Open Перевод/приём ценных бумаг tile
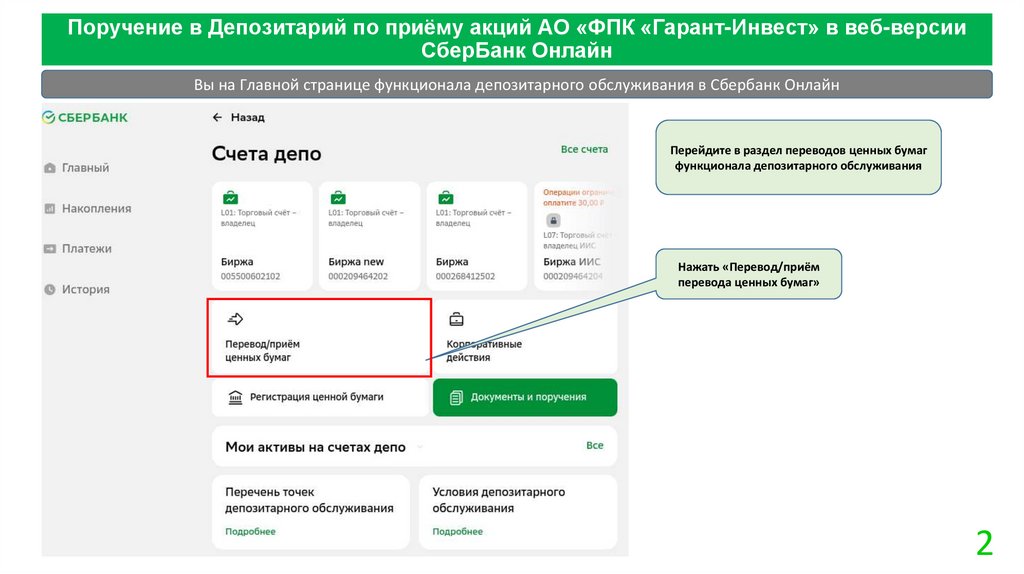This screenshot has height=574, width=1024. (319, 338)
